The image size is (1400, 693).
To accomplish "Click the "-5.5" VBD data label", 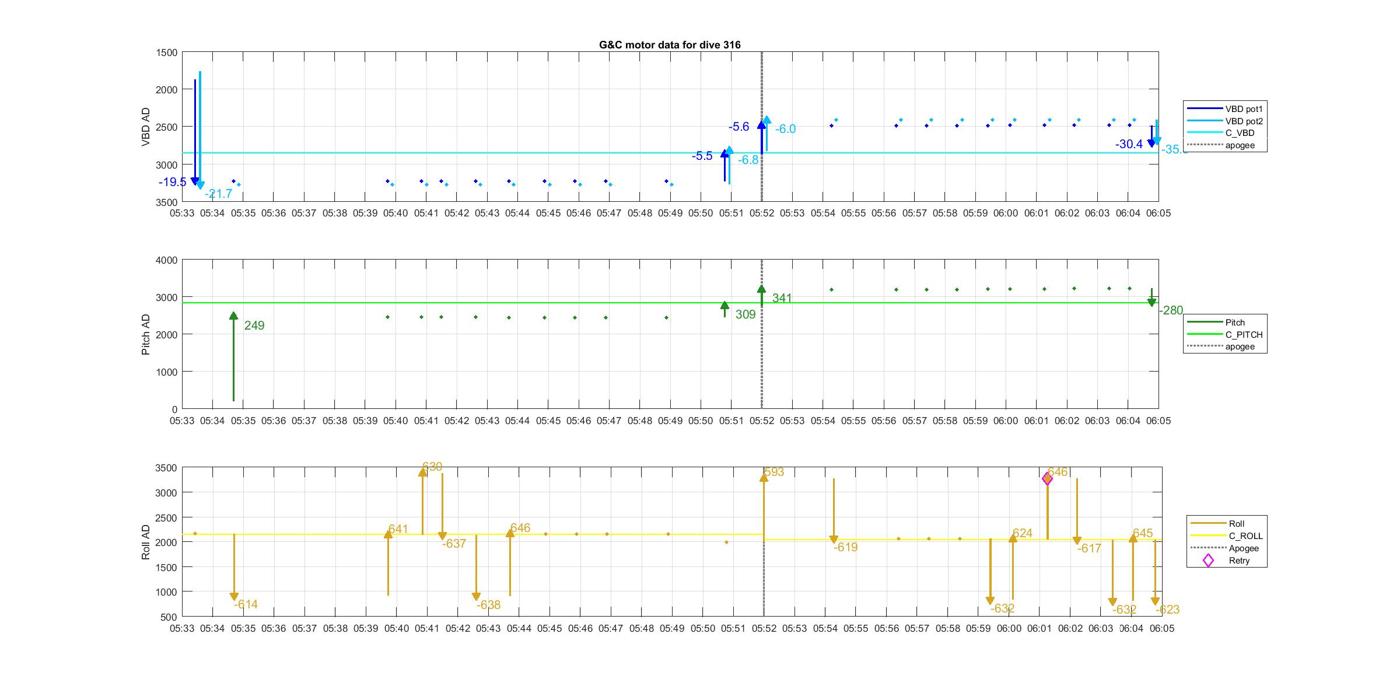I will [702, 156].
